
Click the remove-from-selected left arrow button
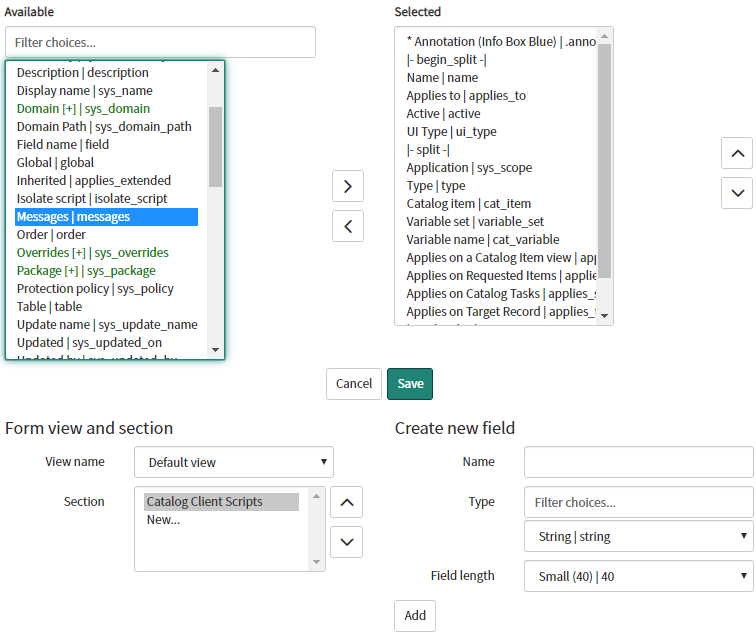(347, 226)
